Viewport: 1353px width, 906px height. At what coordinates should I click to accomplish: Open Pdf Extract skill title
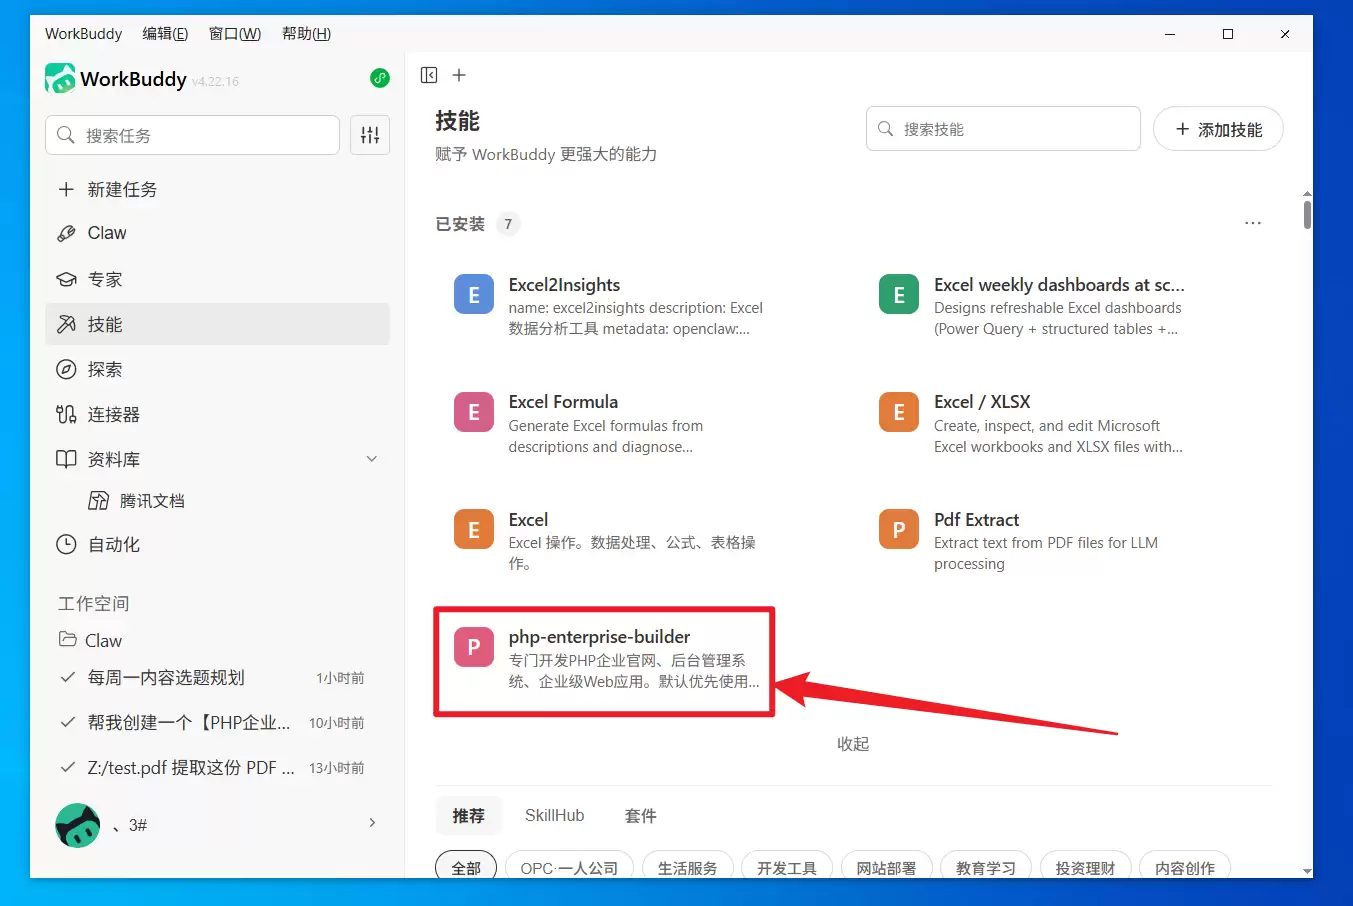[x=976, y=520]
